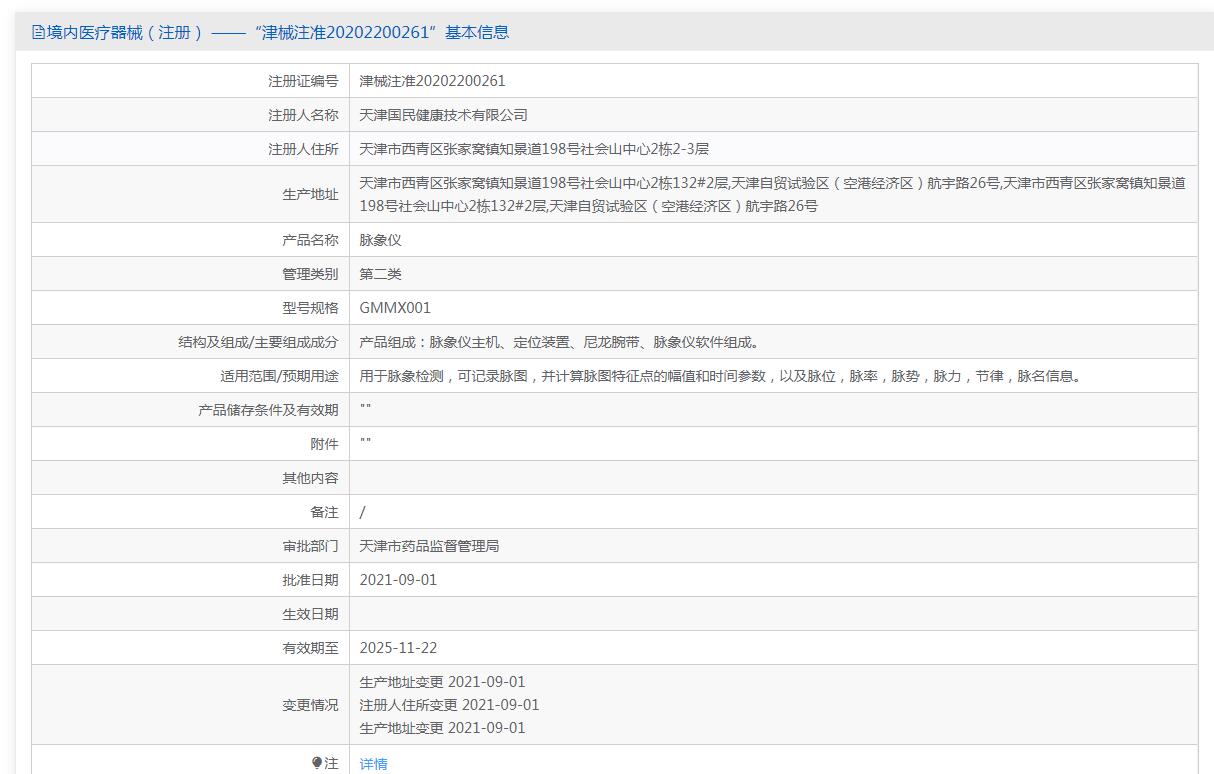Click the 津械注准20202200261 基本信息 header title

tap(270, 32)
